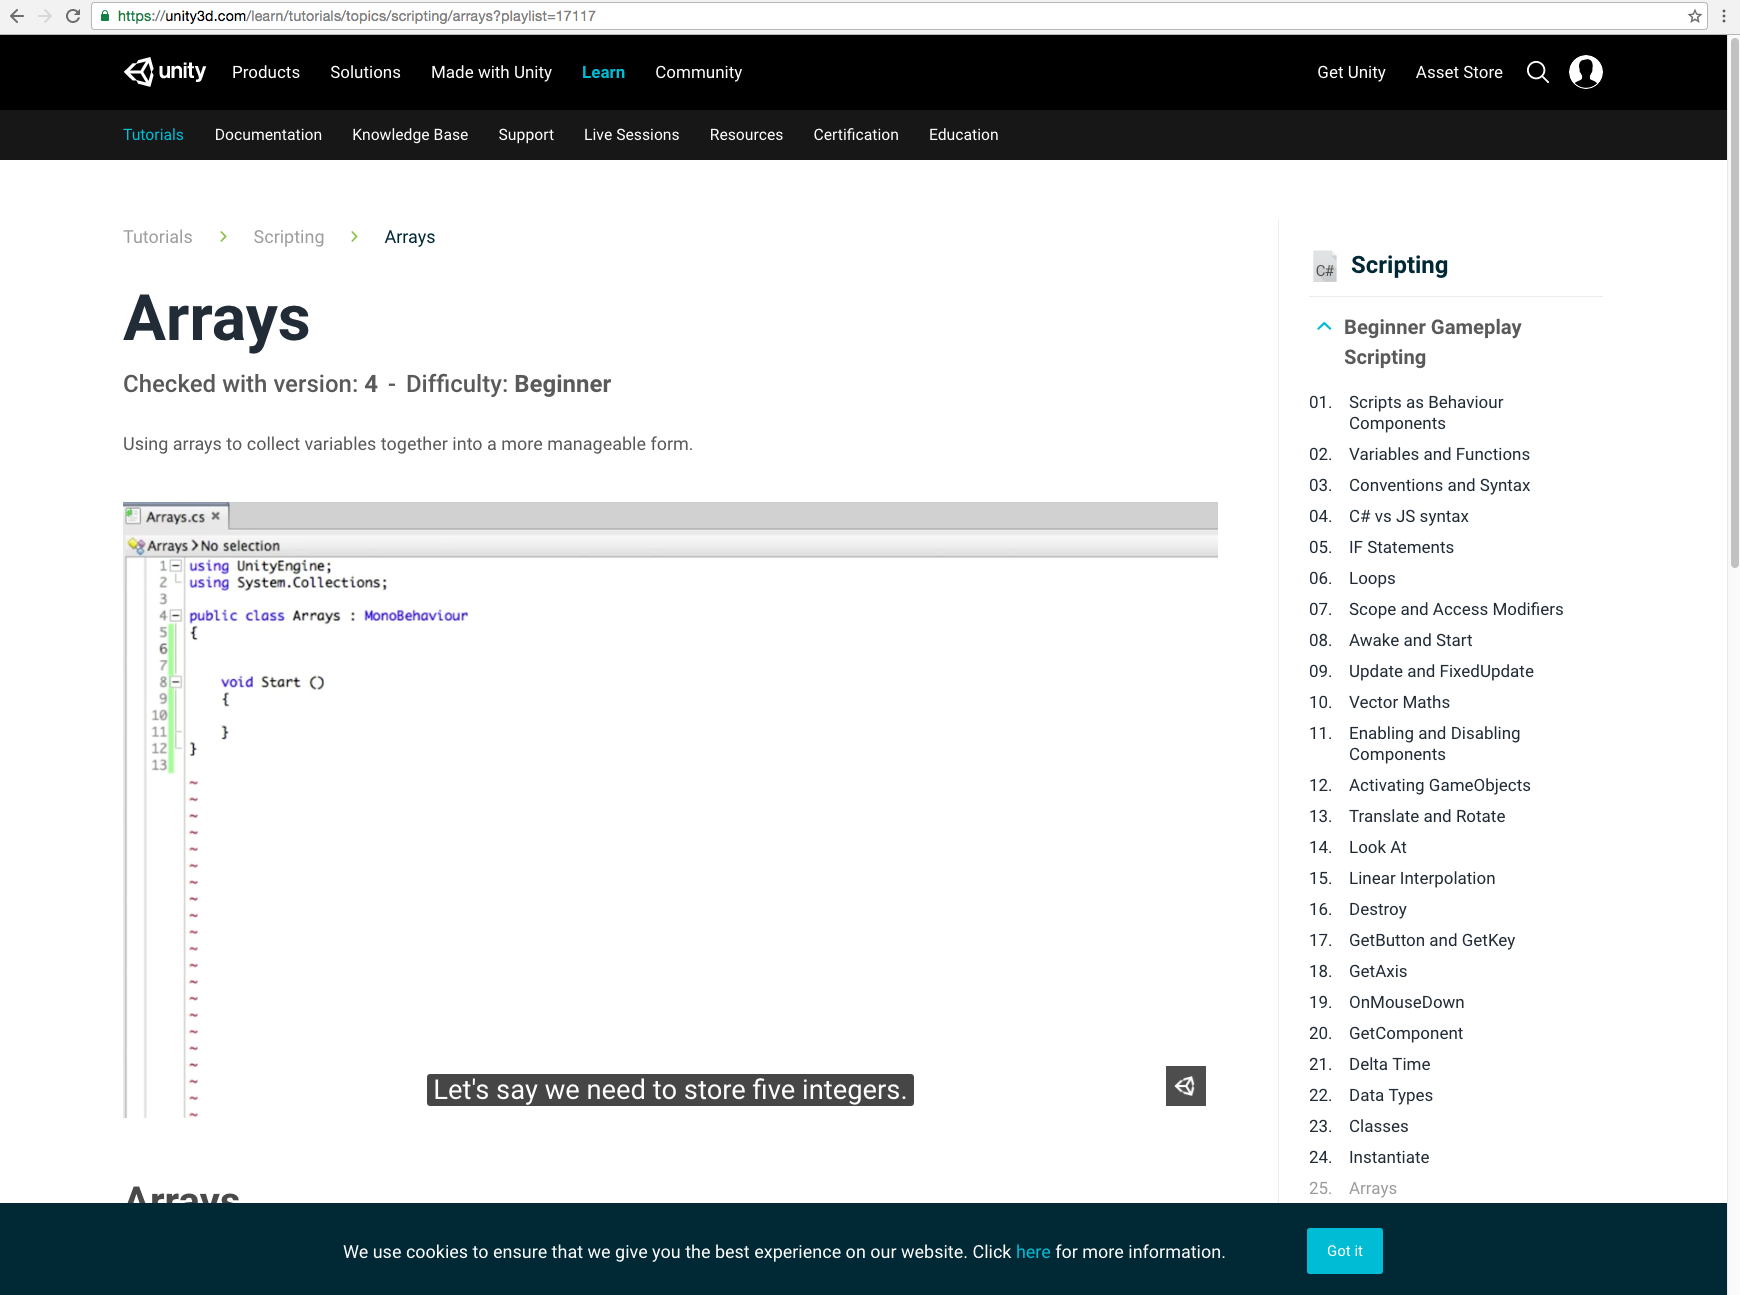Open Enabling and Disabling Components lesson
The width and height of the screenshot is (1740, 1295).
(x=1434, y=744)
